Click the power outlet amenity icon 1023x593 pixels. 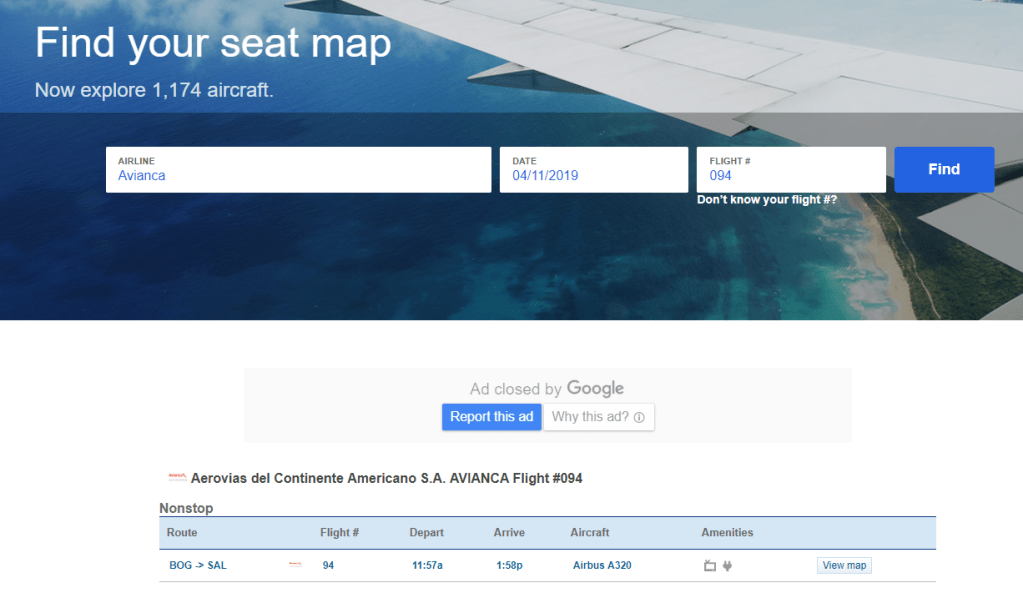coord(727,566)
